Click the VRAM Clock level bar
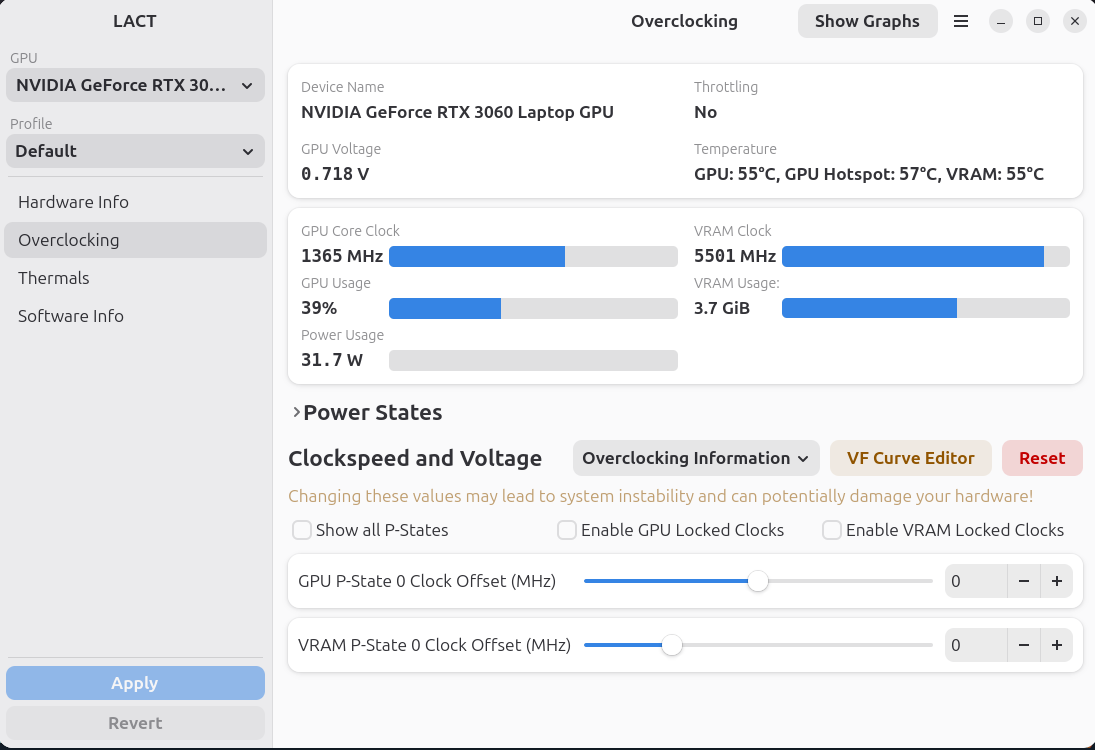1095x750 pixels. click(925, 256)
